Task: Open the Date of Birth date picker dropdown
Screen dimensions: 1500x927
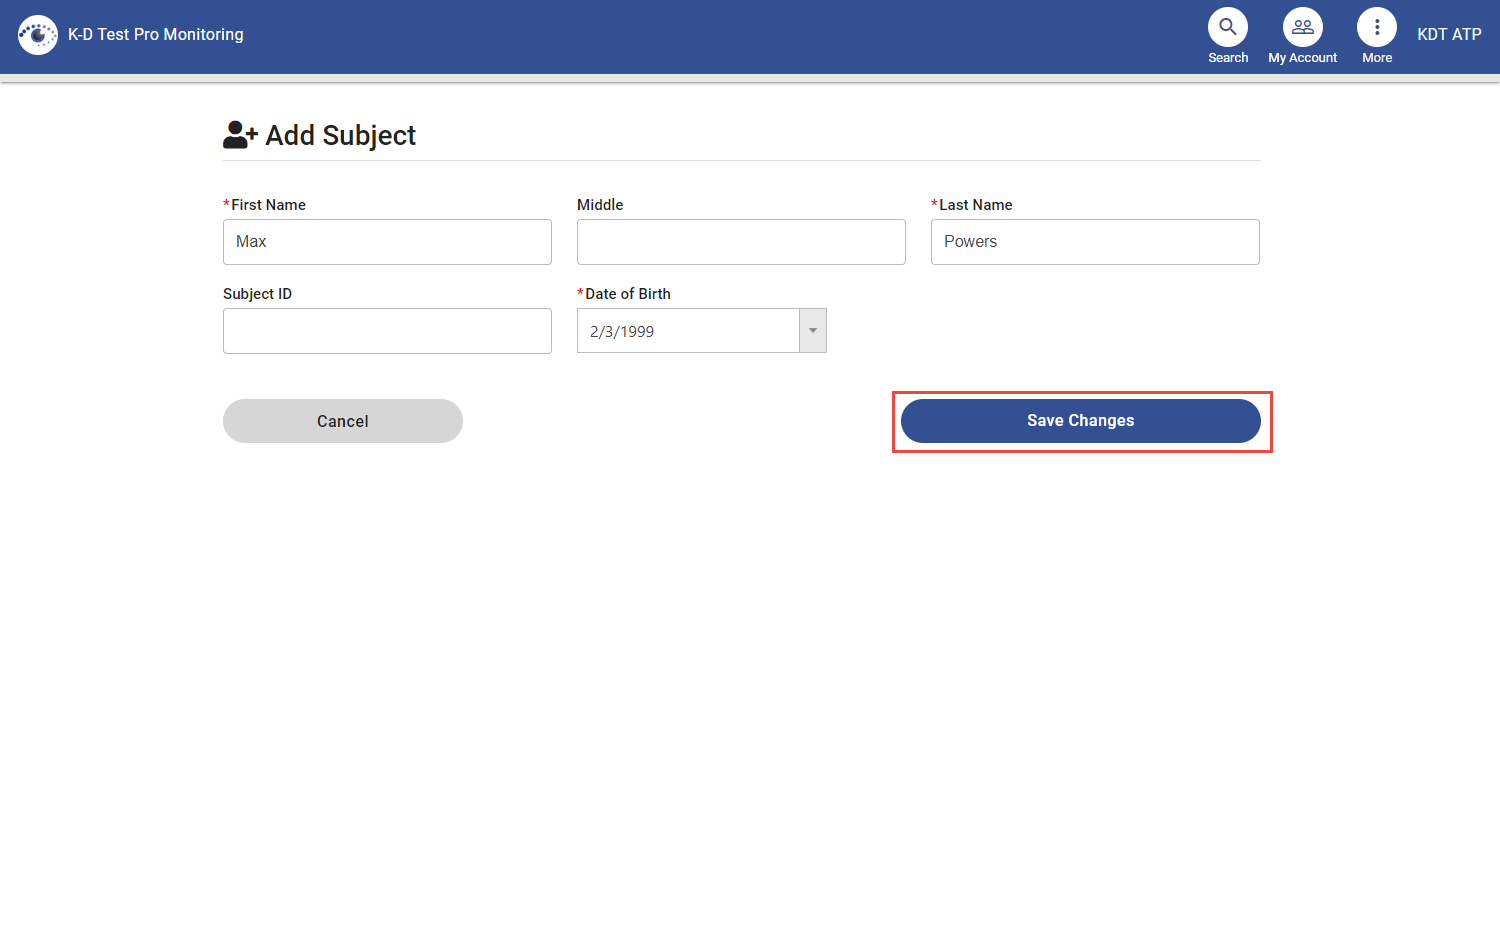Action: point(813,330)
